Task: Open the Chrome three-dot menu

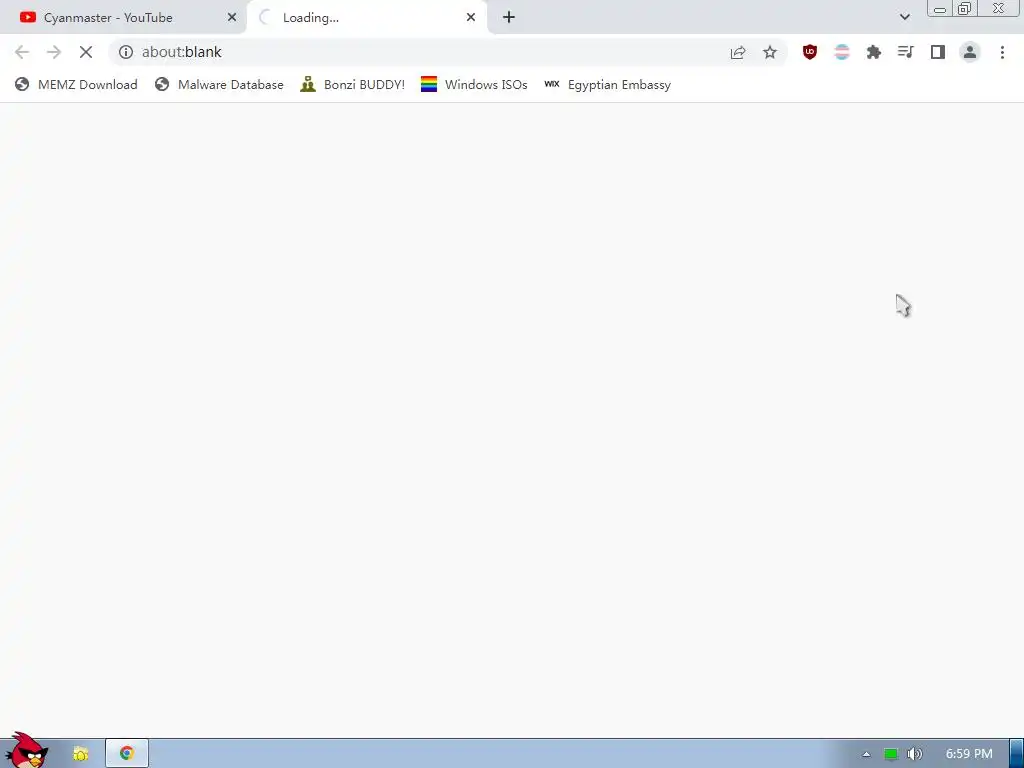Action: (x=1002, y=52)
